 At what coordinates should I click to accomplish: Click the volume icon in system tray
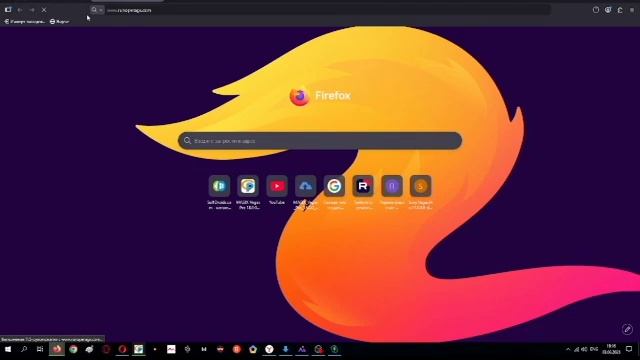(x=584, y=349)
